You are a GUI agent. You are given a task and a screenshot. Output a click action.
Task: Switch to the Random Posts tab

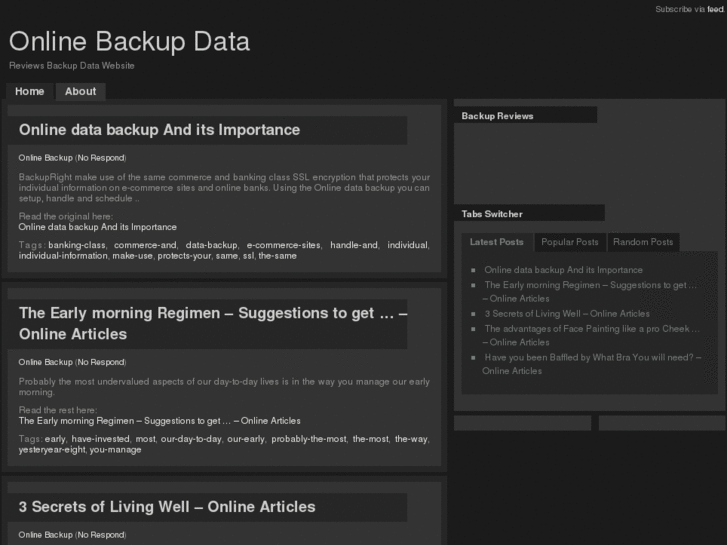pyautogui.click(x=643, y=242)
